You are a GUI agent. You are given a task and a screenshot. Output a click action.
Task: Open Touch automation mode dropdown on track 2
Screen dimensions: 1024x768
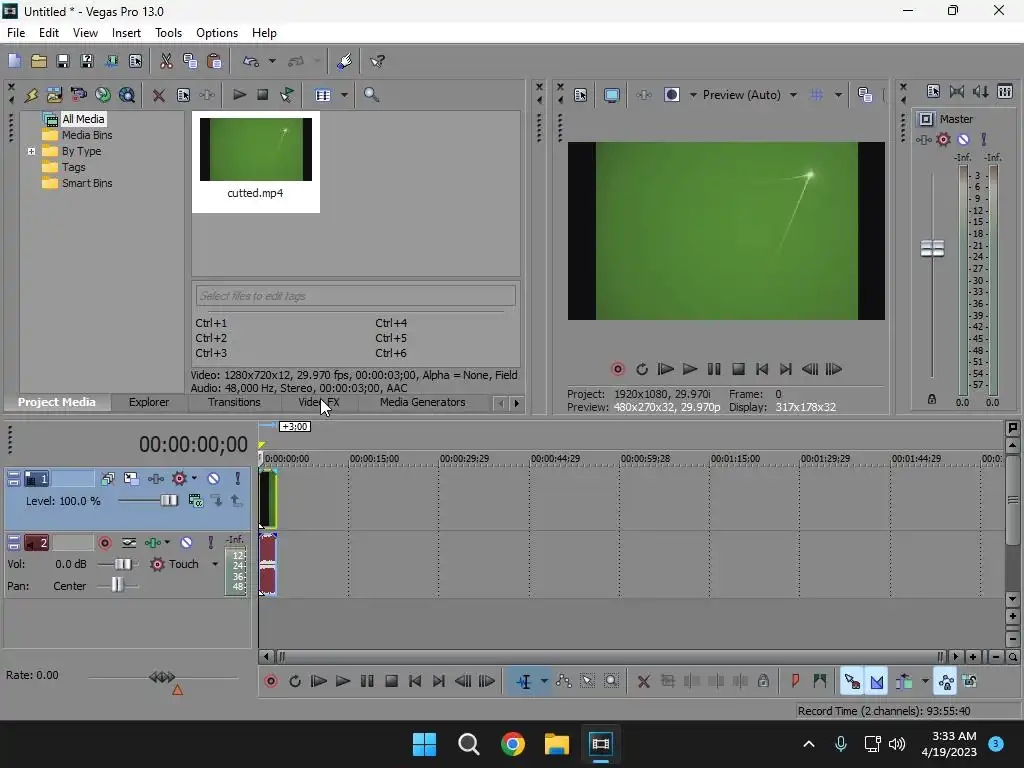pyautogui.click(x=215, y=564)
